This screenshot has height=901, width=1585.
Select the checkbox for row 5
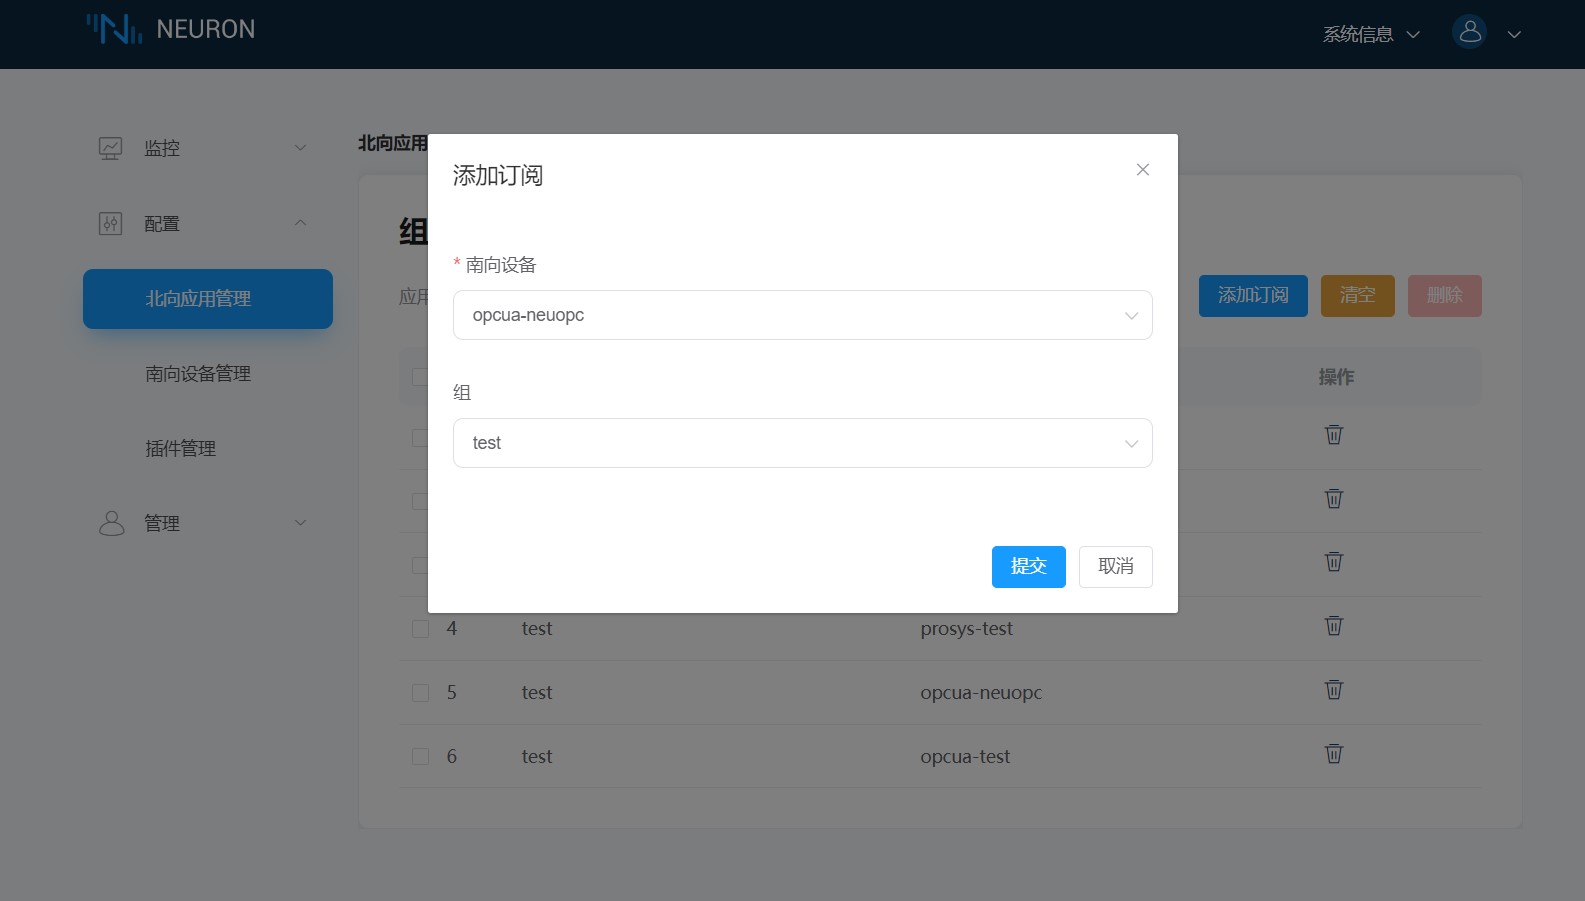(x=420, y=693)
